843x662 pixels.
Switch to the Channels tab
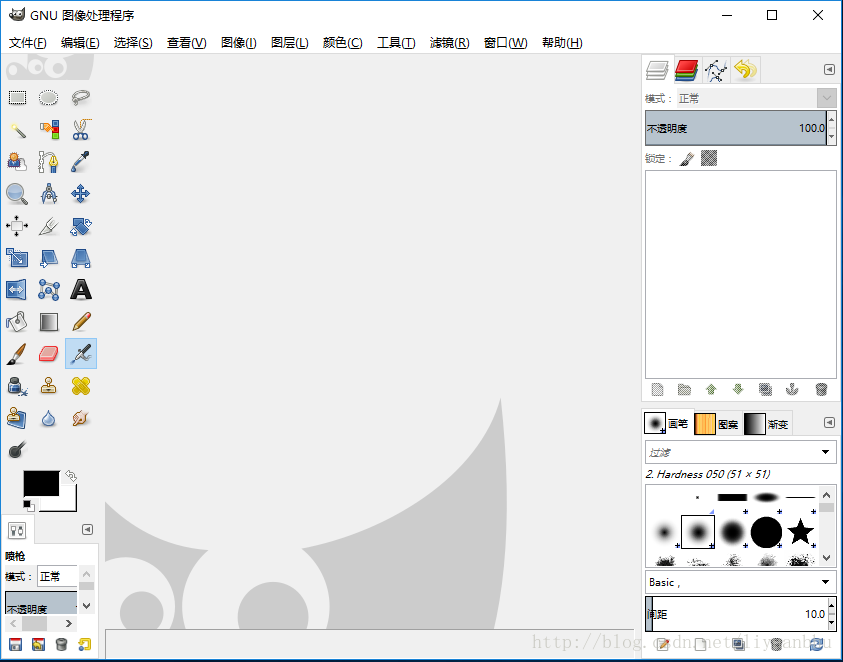[687, 70]
